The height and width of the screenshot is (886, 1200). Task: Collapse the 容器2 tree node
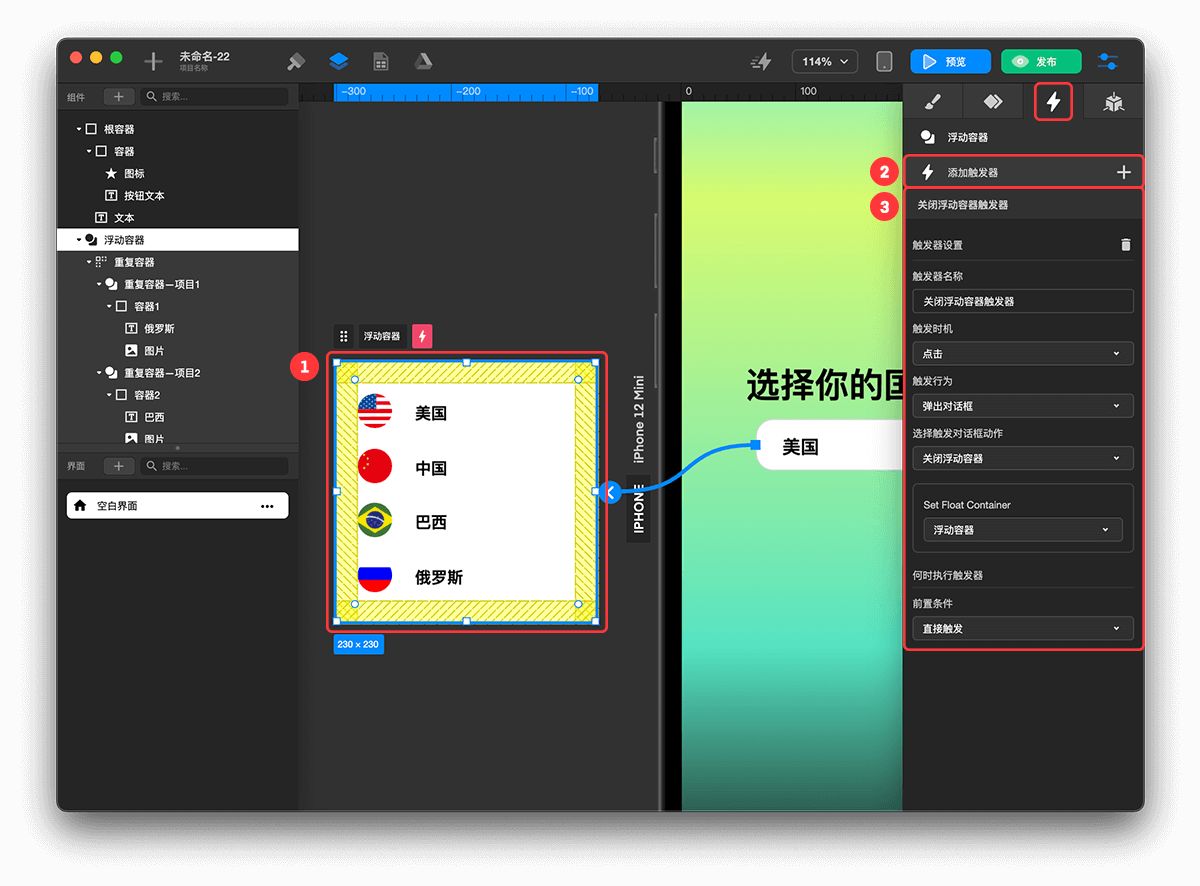click(x=109, y=395)
